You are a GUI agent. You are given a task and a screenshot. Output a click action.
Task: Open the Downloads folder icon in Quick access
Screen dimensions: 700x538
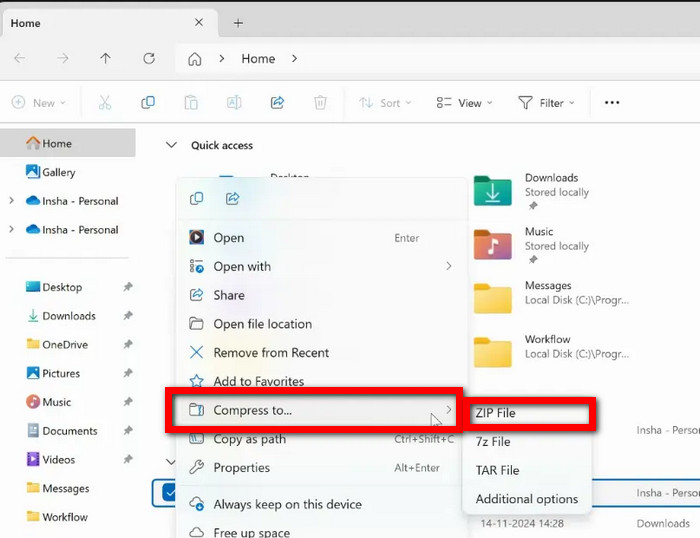coord(492,191)
